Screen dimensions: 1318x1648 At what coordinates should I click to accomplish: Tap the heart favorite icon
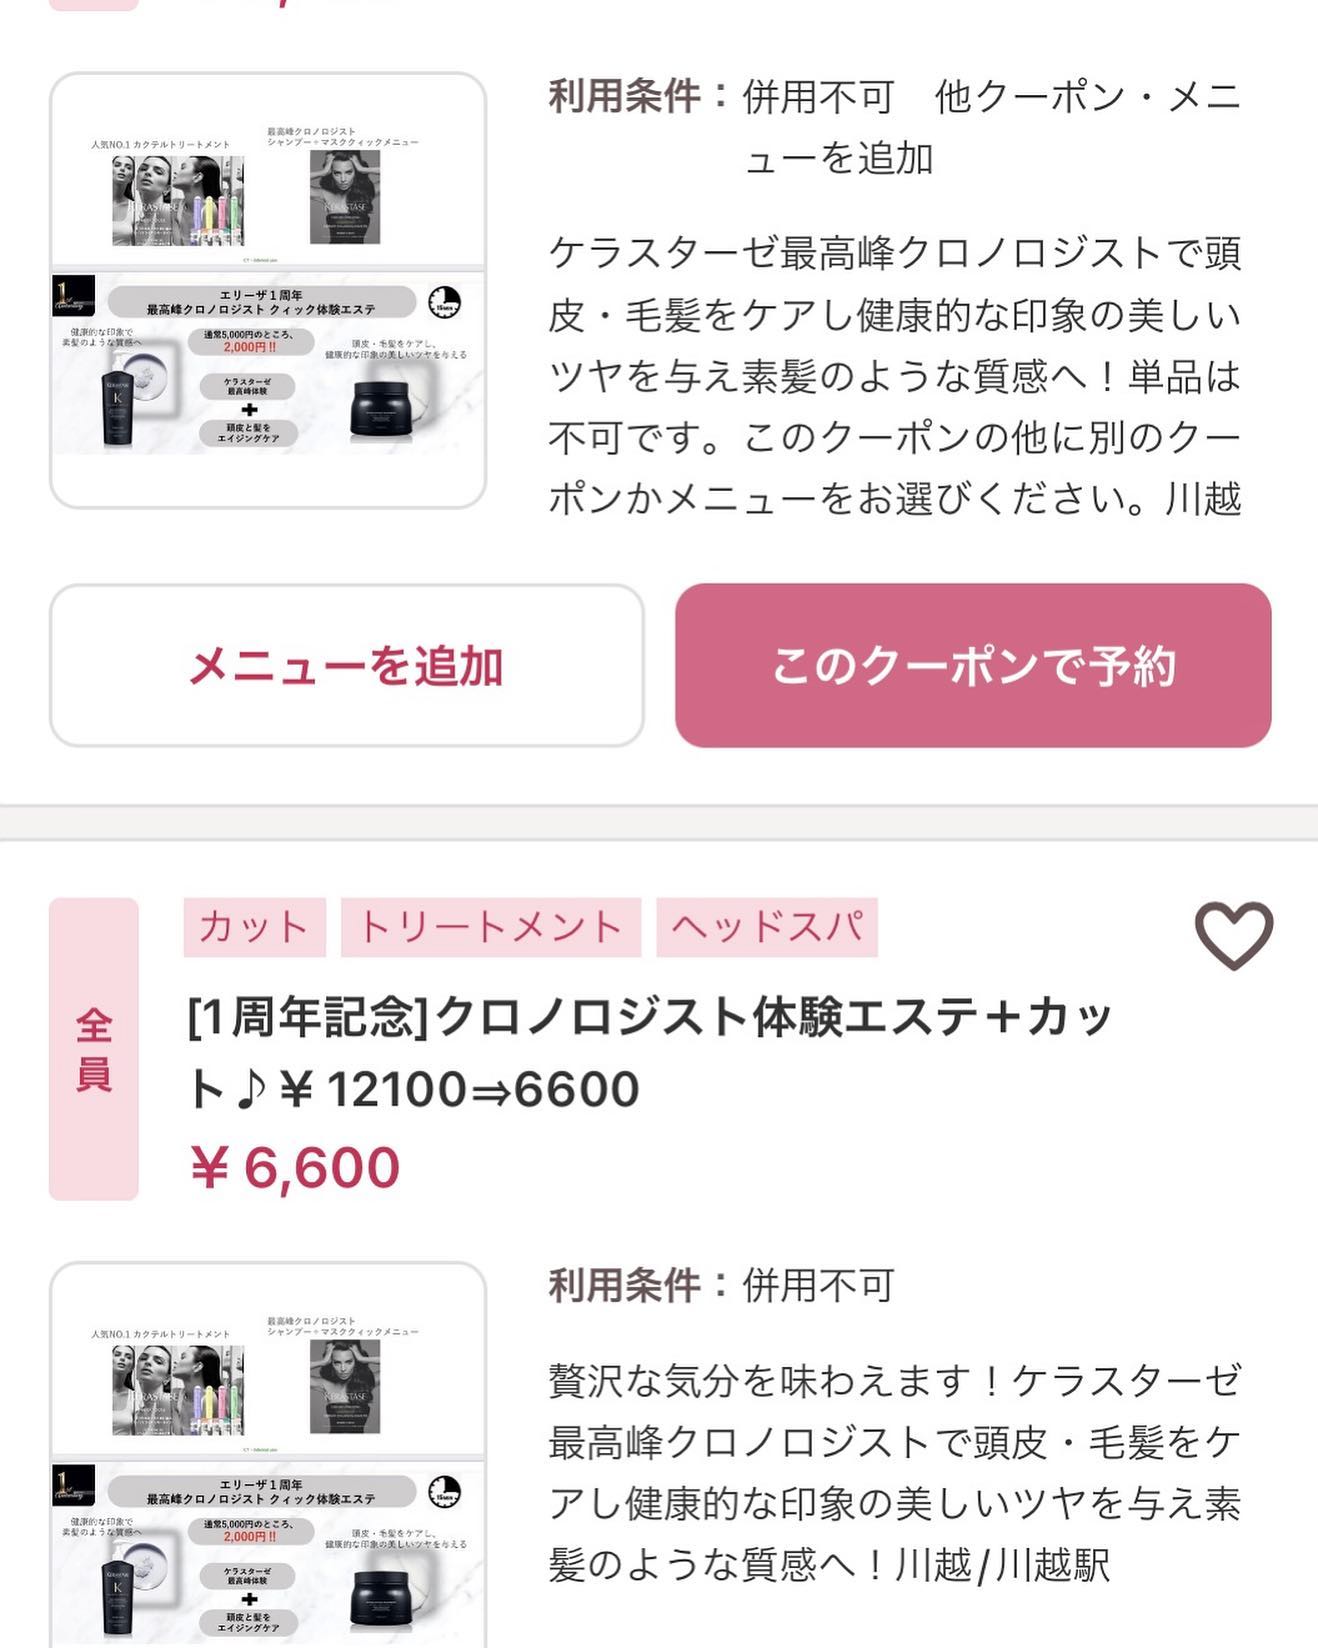click(1234, 935)
